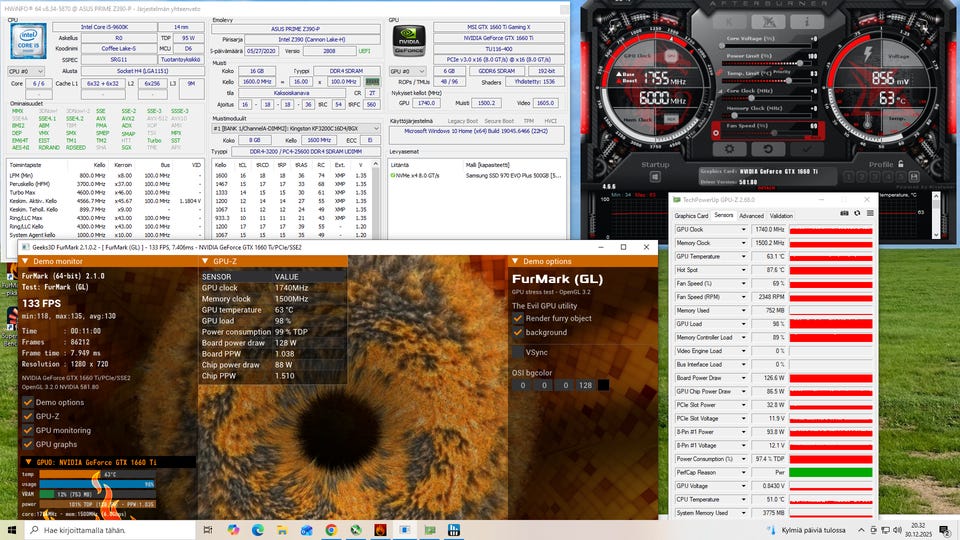Enable VSync checkbox in FurMark
This screenshot has width=960, height=540.
point(517,352)
